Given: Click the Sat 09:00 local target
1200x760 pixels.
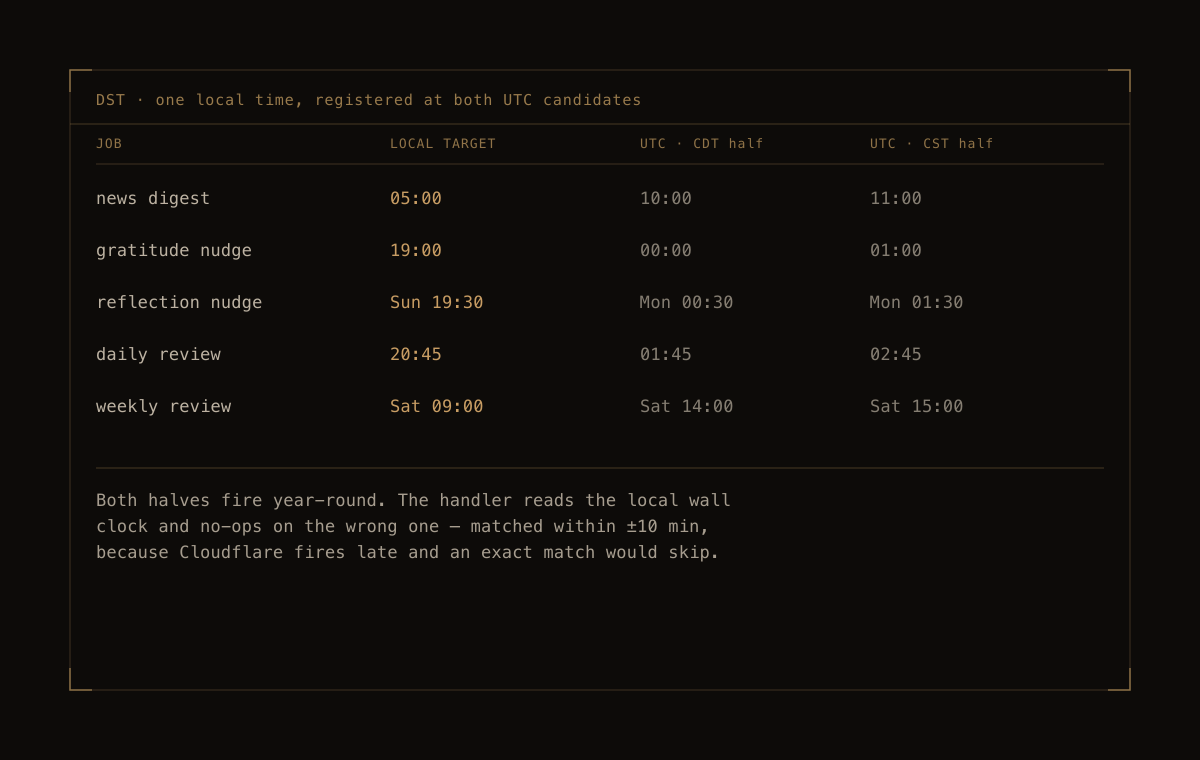Looking at the screenshot, I should (x=437, y=406).
